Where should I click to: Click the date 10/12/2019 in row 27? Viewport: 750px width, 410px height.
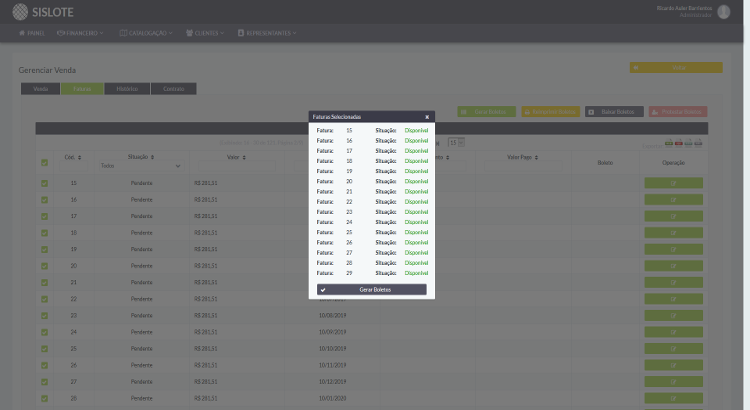pos(332,382)
